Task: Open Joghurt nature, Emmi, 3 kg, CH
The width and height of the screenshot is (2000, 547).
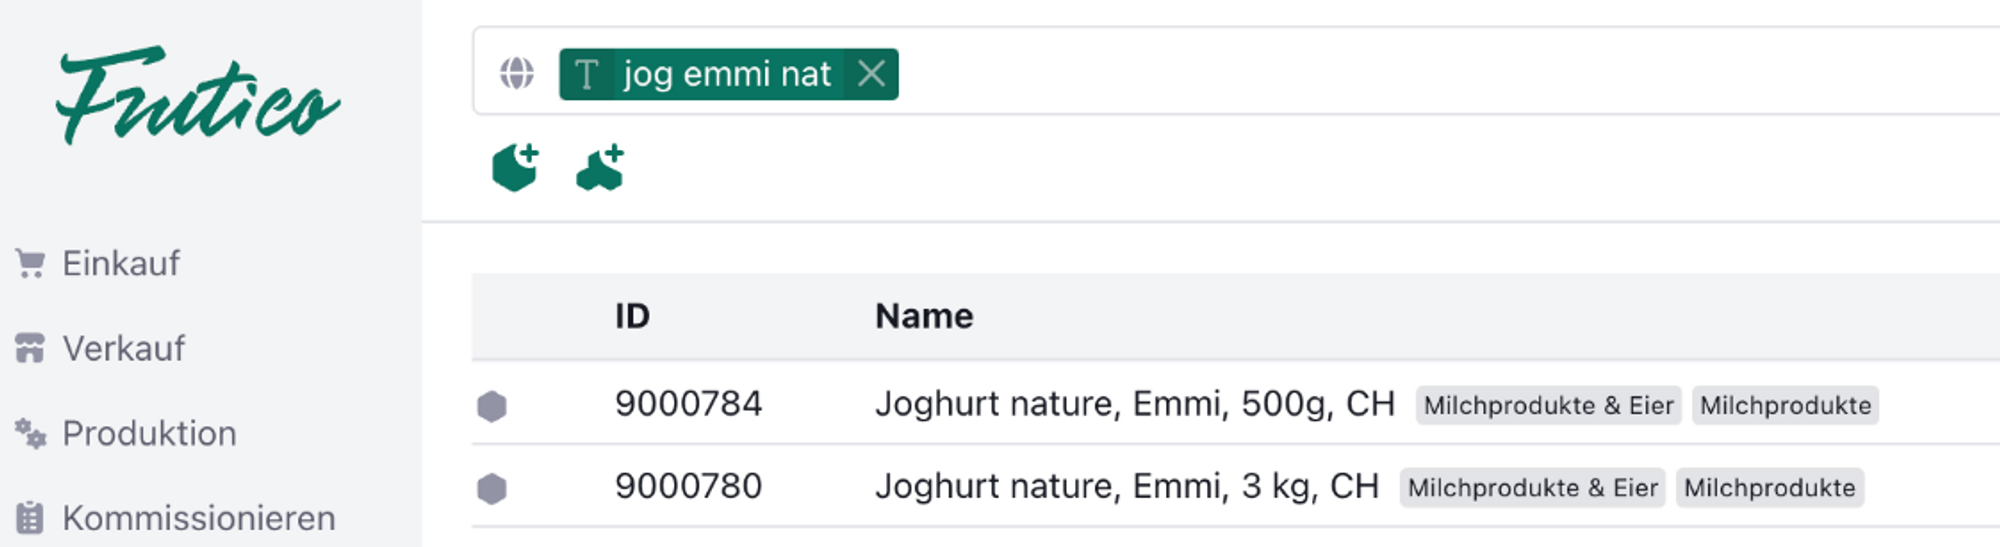Action: tap(1126, 486)
